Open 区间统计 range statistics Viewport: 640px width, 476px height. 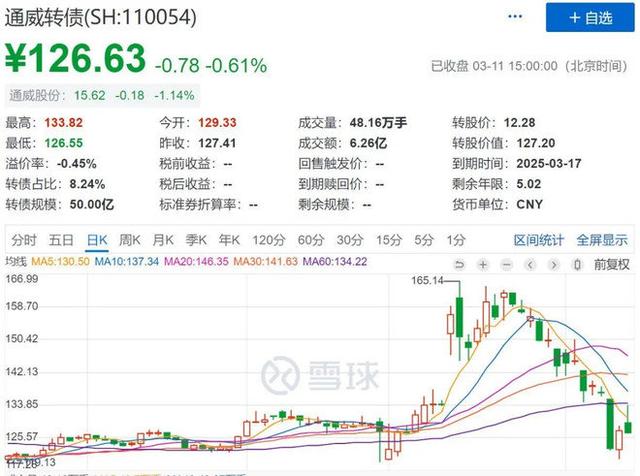tap(538, 240)
